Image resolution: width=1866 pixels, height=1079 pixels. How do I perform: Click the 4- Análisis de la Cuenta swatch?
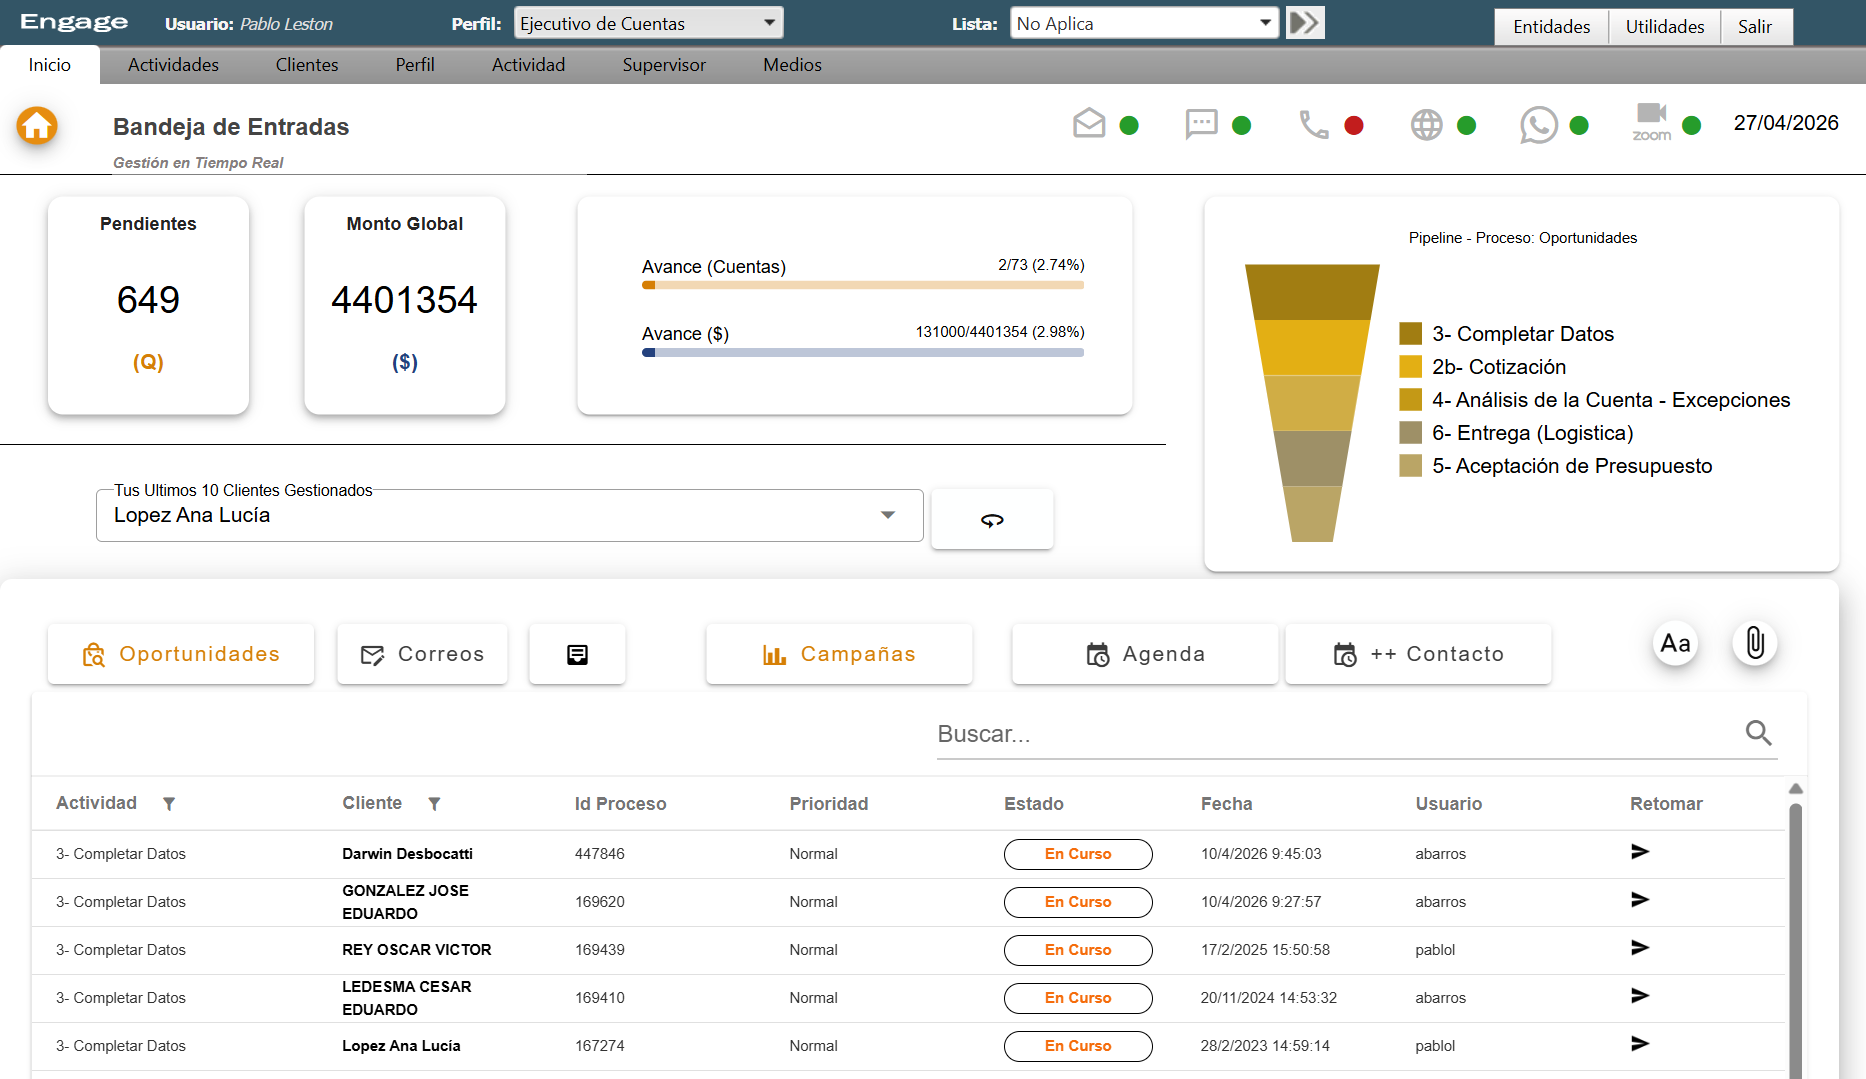pyautogui.click(x=1410, y=399)
